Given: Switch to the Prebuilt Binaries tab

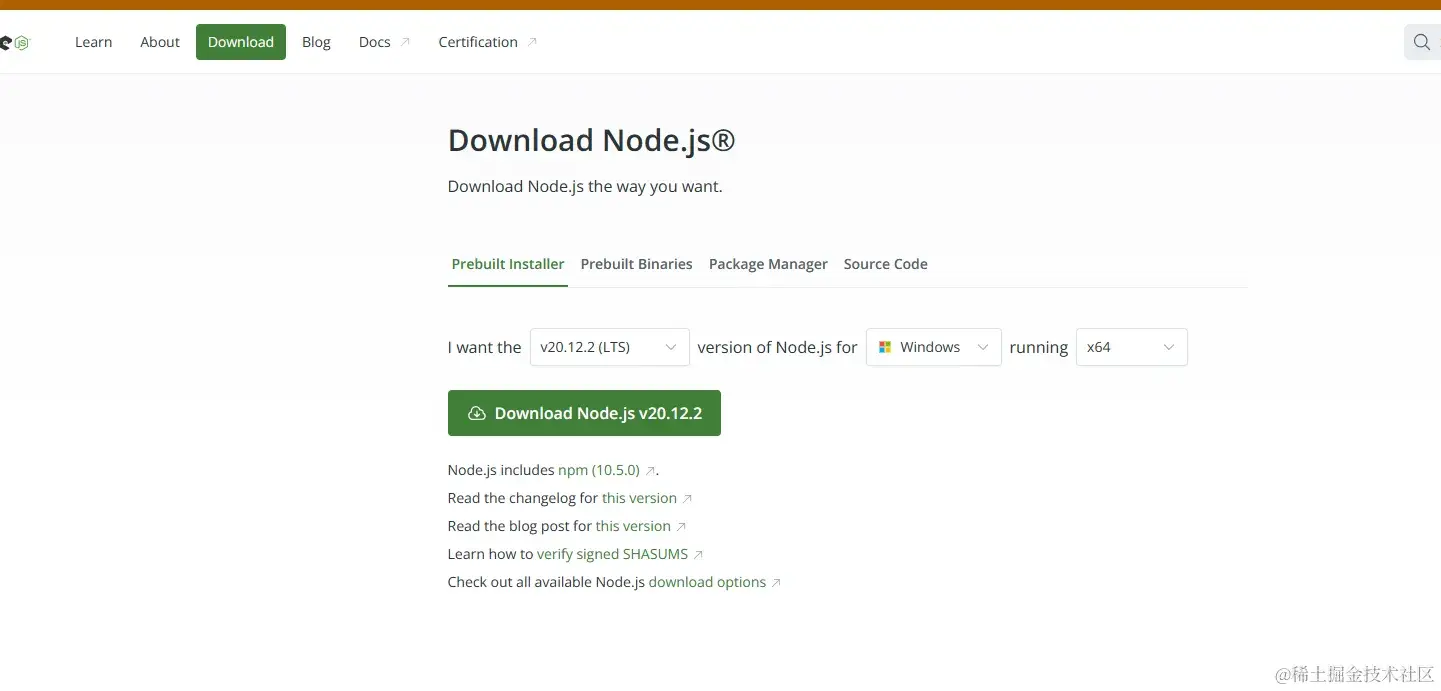Looking at the screenshot, I should [637, 264].
